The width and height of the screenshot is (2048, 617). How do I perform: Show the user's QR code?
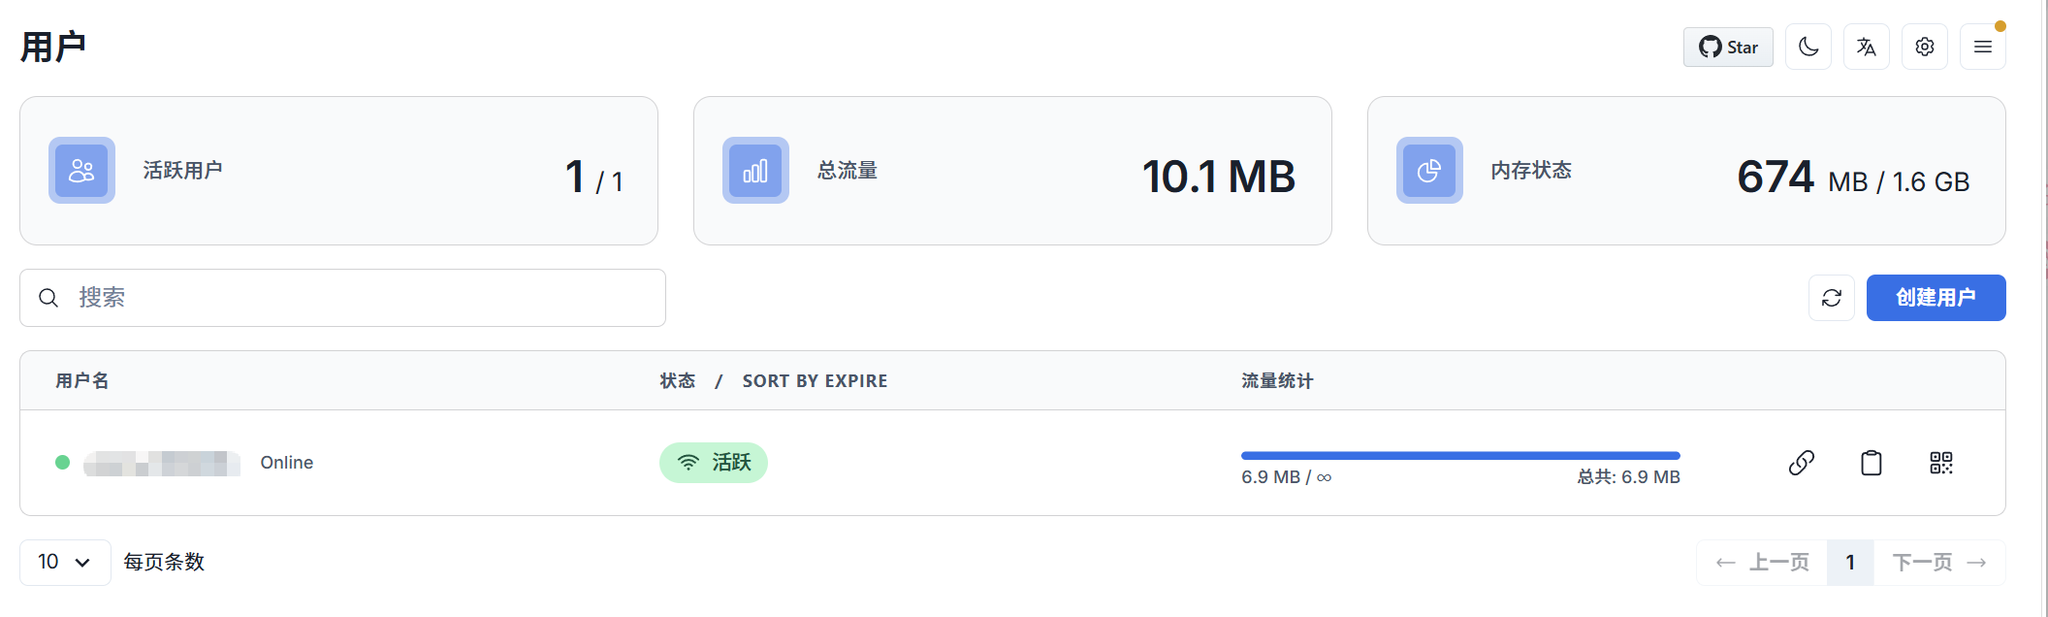pos(1941,462)
